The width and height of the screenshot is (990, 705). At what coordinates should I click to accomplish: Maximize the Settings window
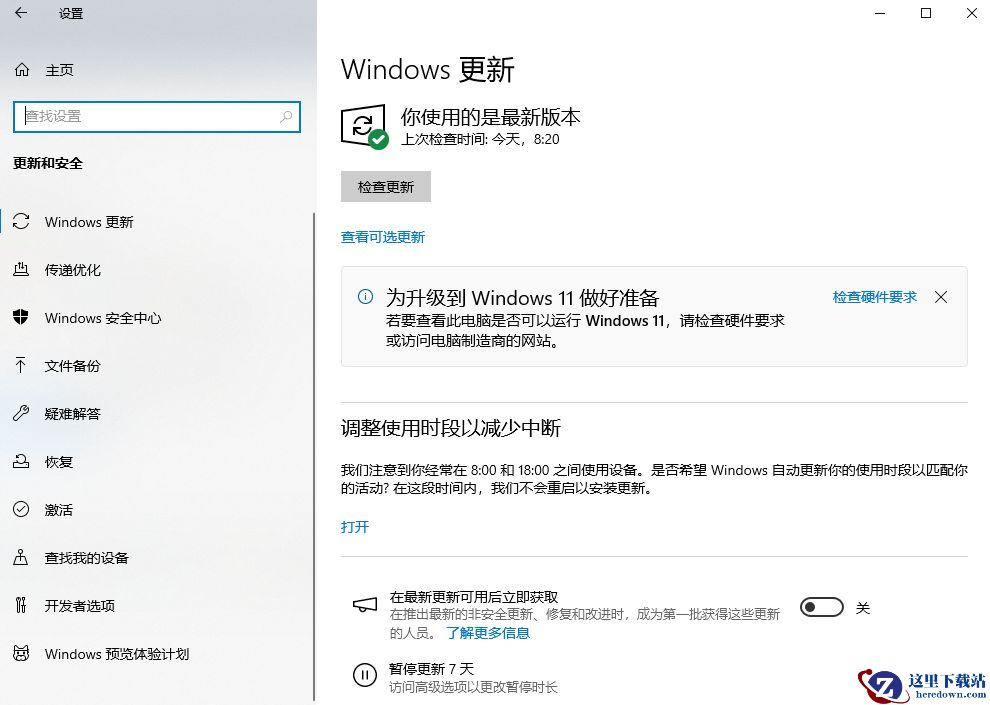click(x=926, y=13)
